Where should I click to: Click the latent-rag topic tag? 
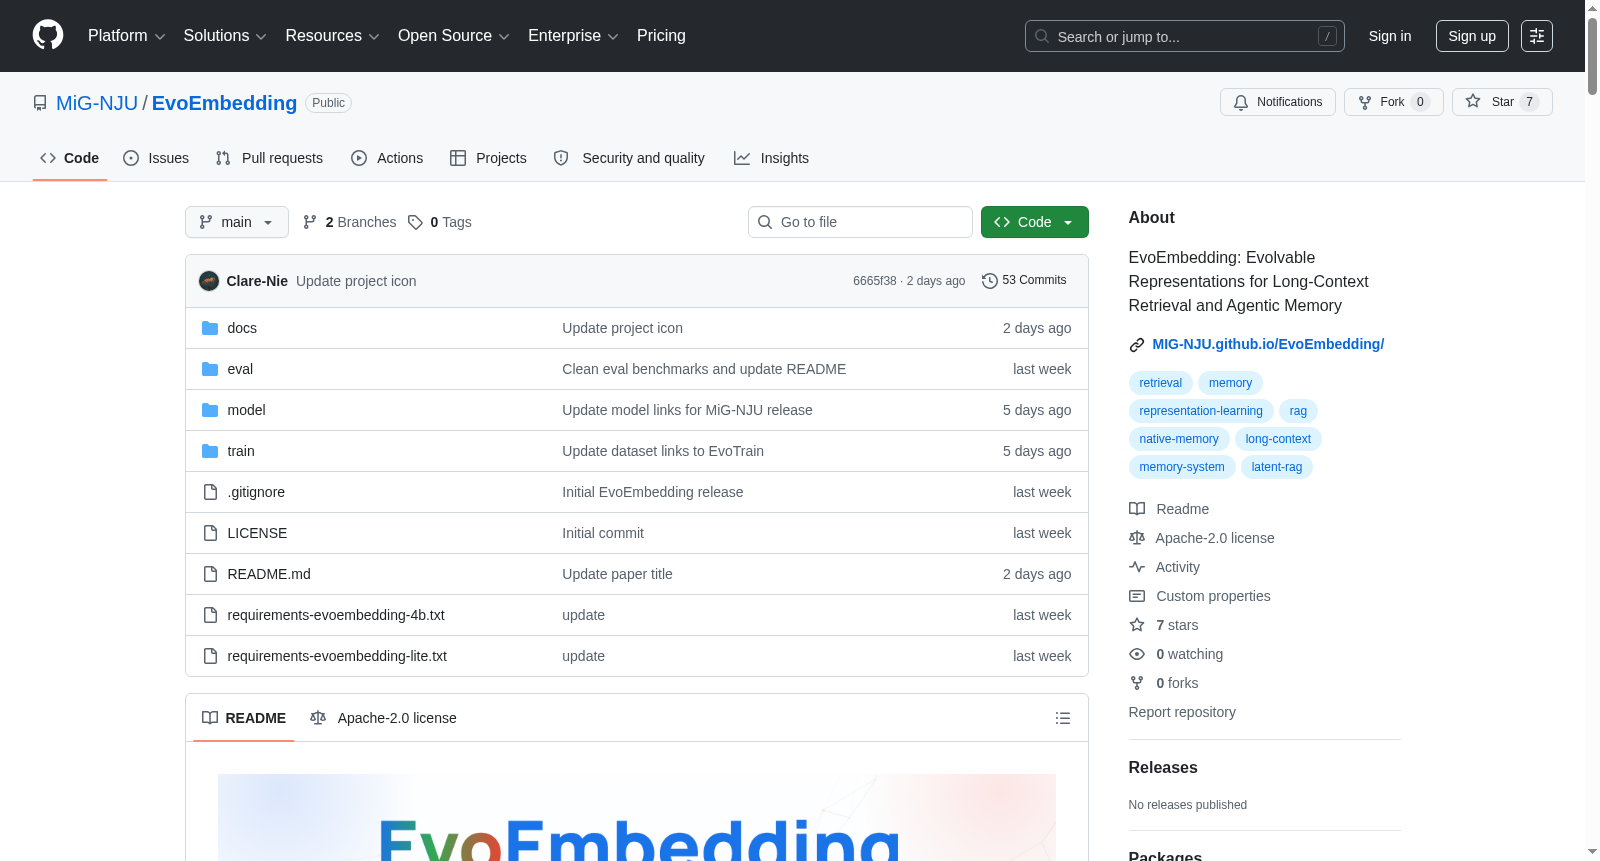1277,467
